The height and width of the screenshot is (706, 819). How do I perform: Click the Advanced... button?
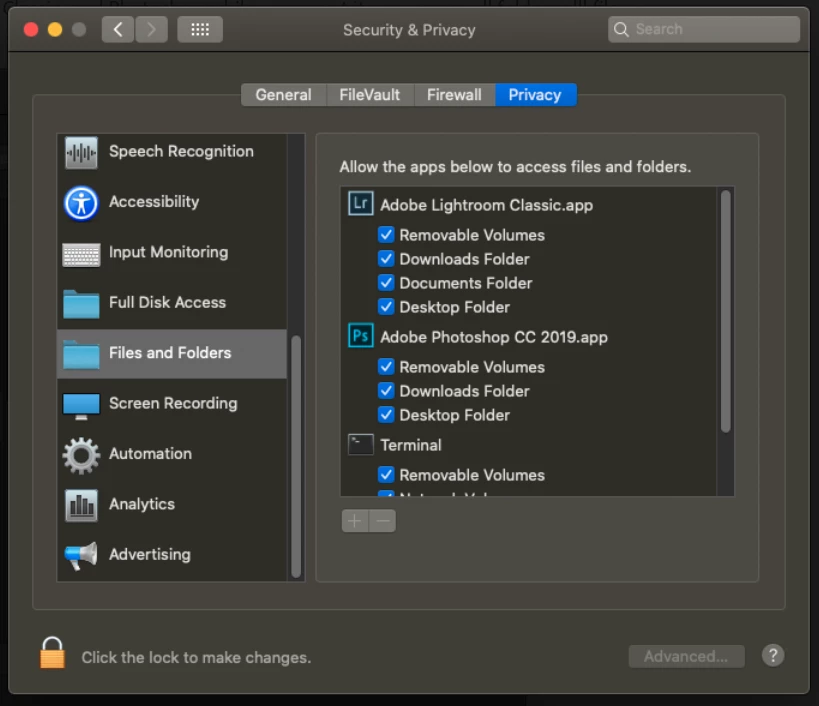coord(686,656)
